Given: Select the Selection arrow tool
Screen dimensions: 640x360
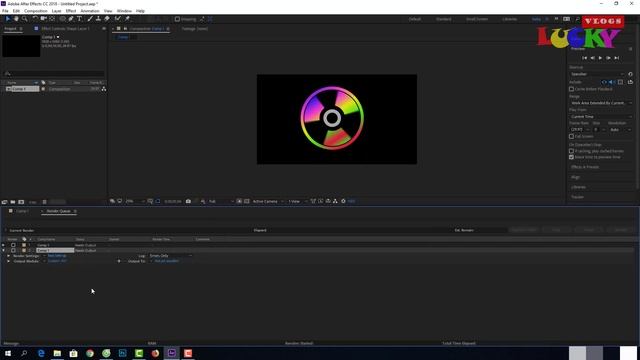Looking at the screenshot, I should [8, 19].
